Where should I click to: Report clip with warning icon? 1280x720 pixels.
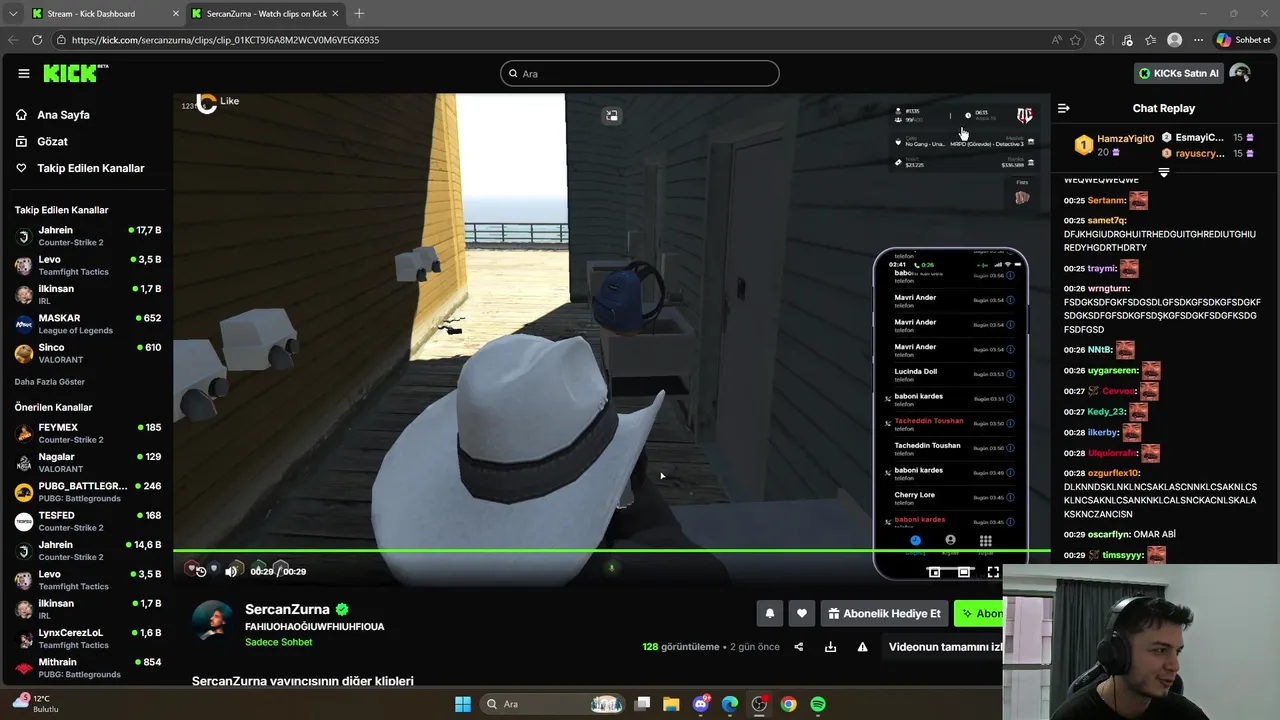tap(862, 647)
